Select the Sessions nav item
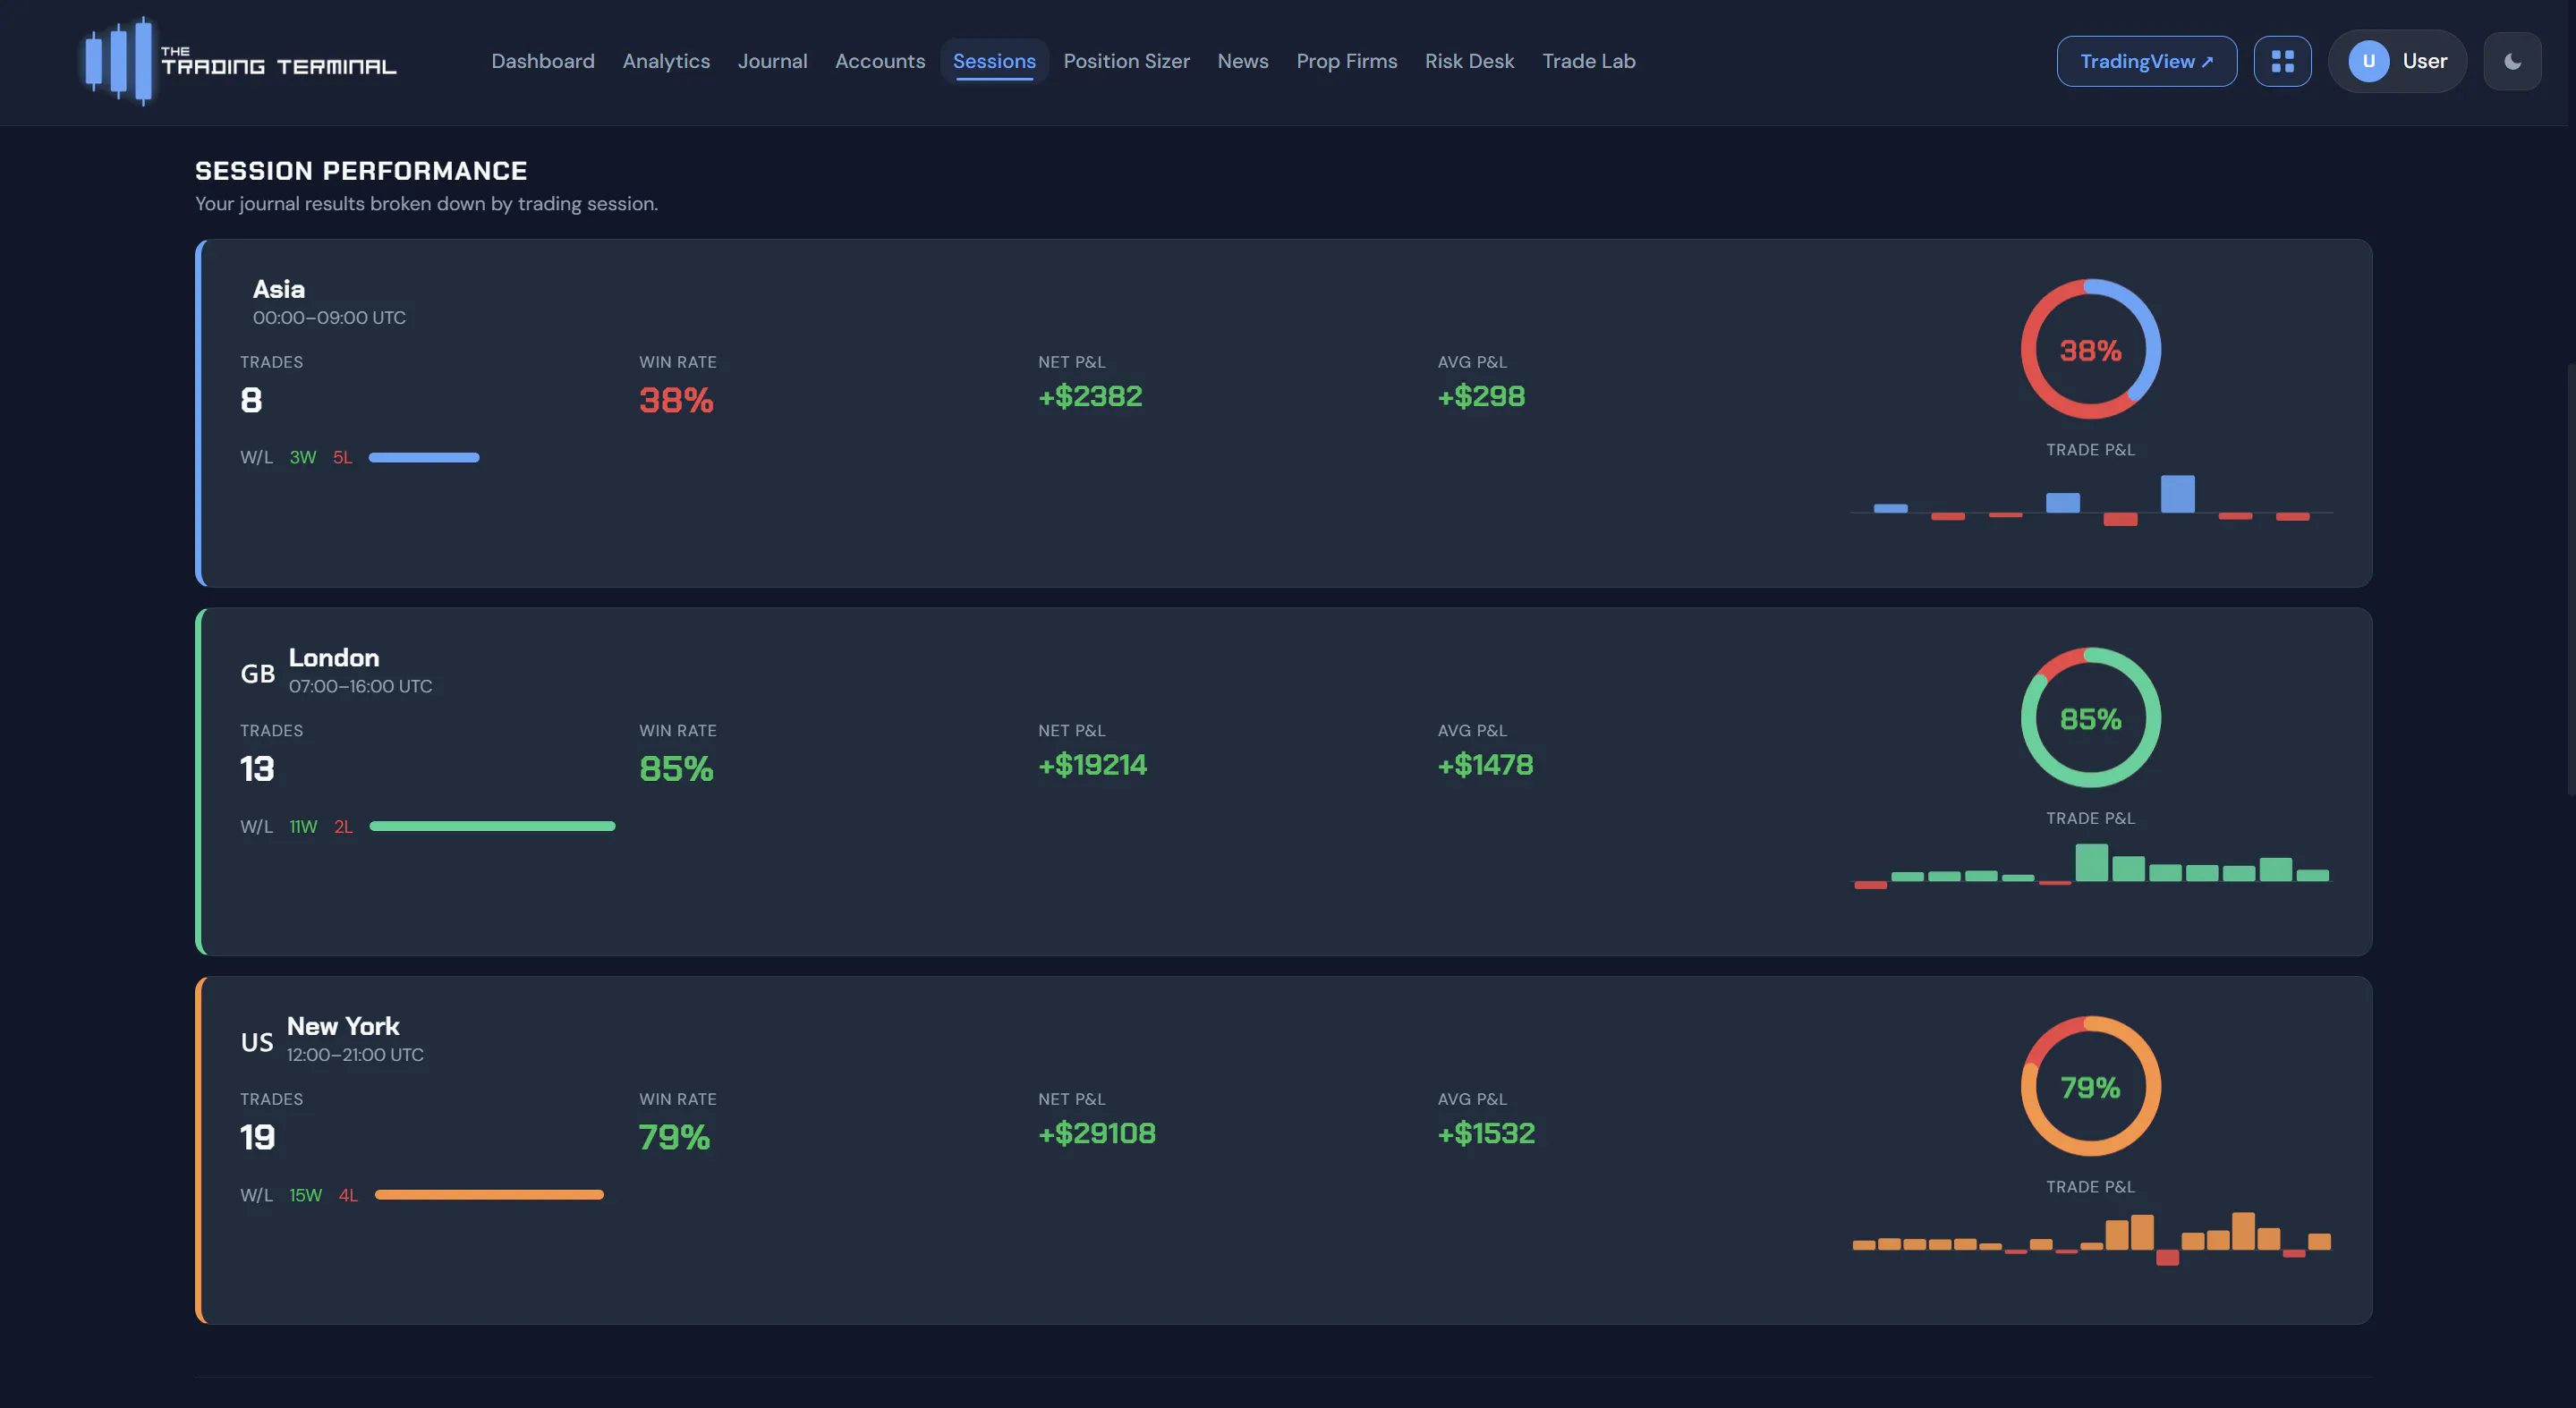The height and width of the screenshot is (1408, 2576). click(994, 61)
